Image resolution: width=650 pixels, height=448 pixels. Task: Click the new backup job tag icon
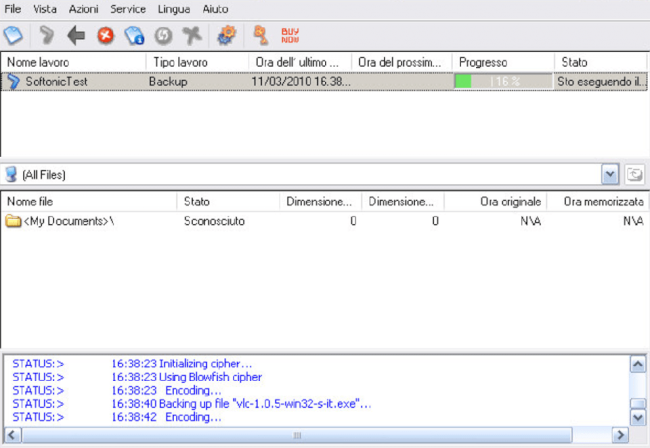13,35
